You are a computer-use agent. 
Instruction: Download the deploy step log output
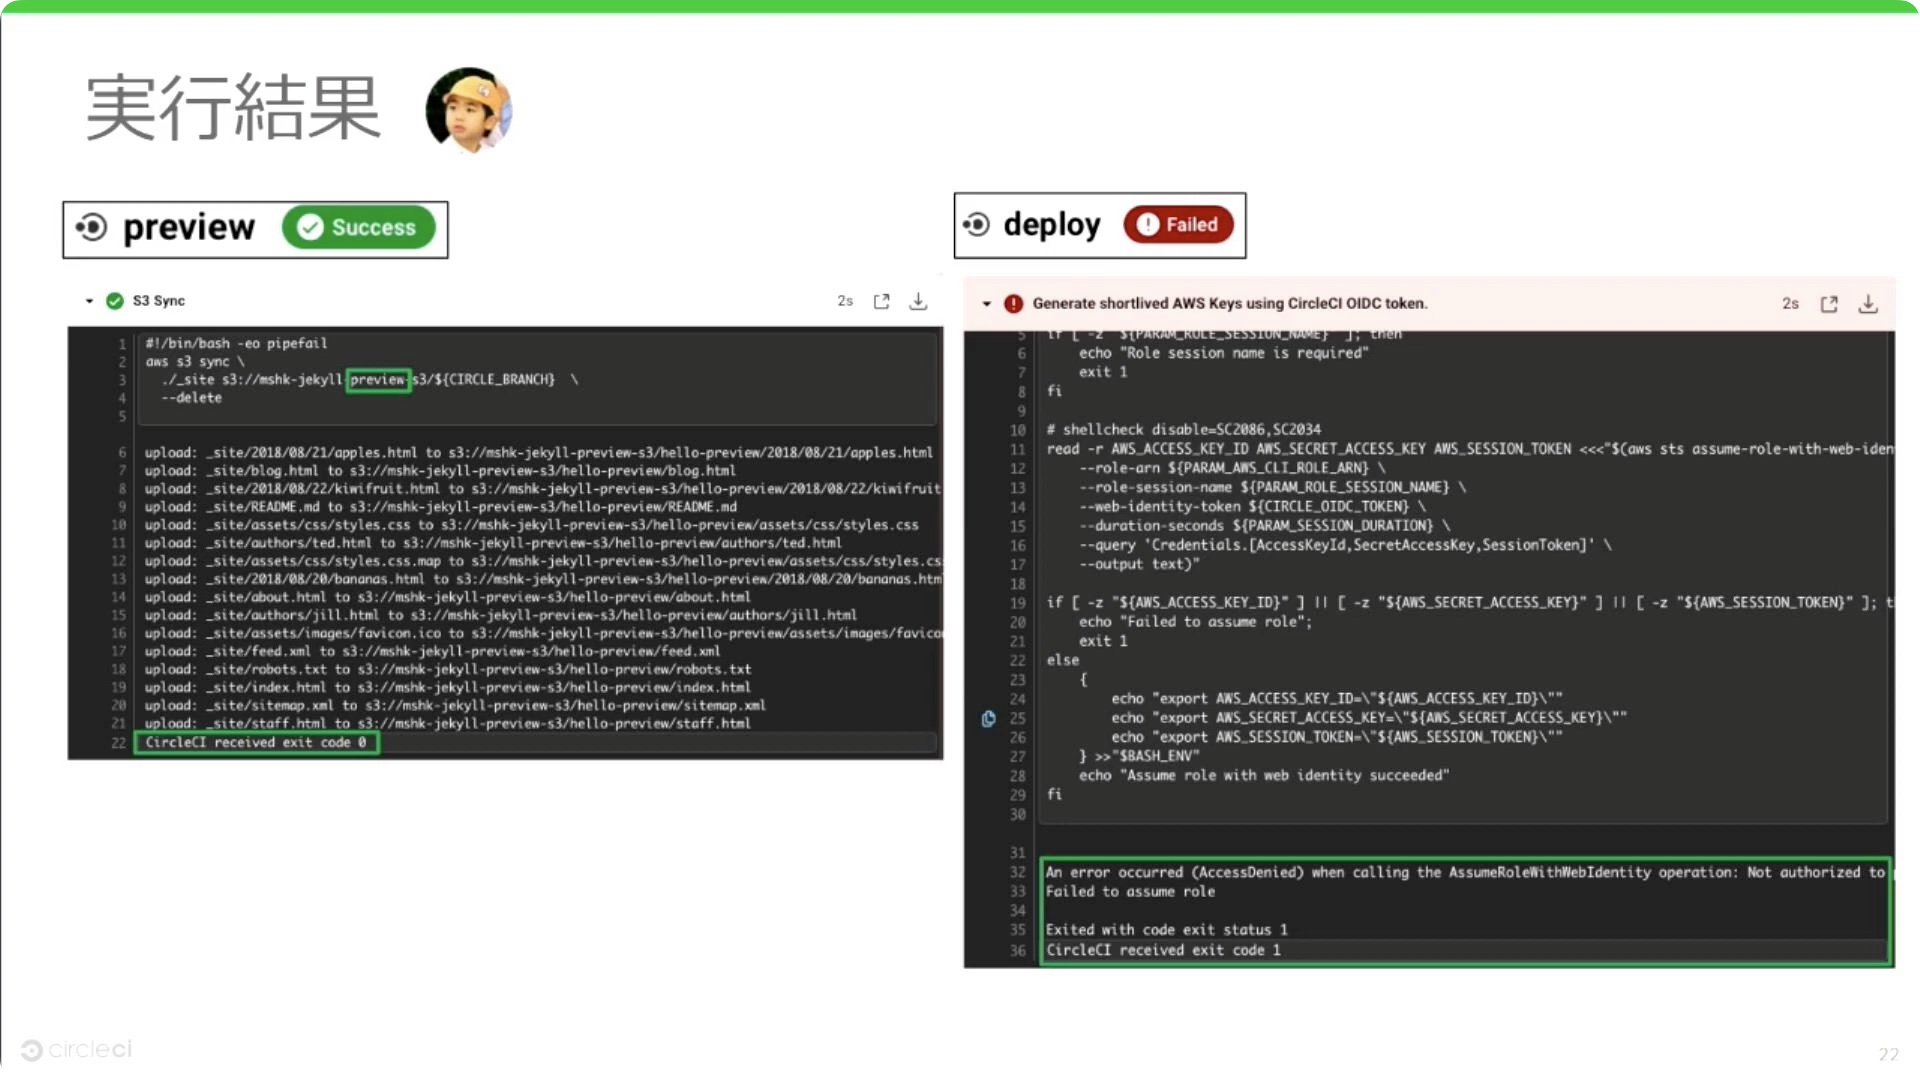pyautogui.click(x=1869, y=304)
